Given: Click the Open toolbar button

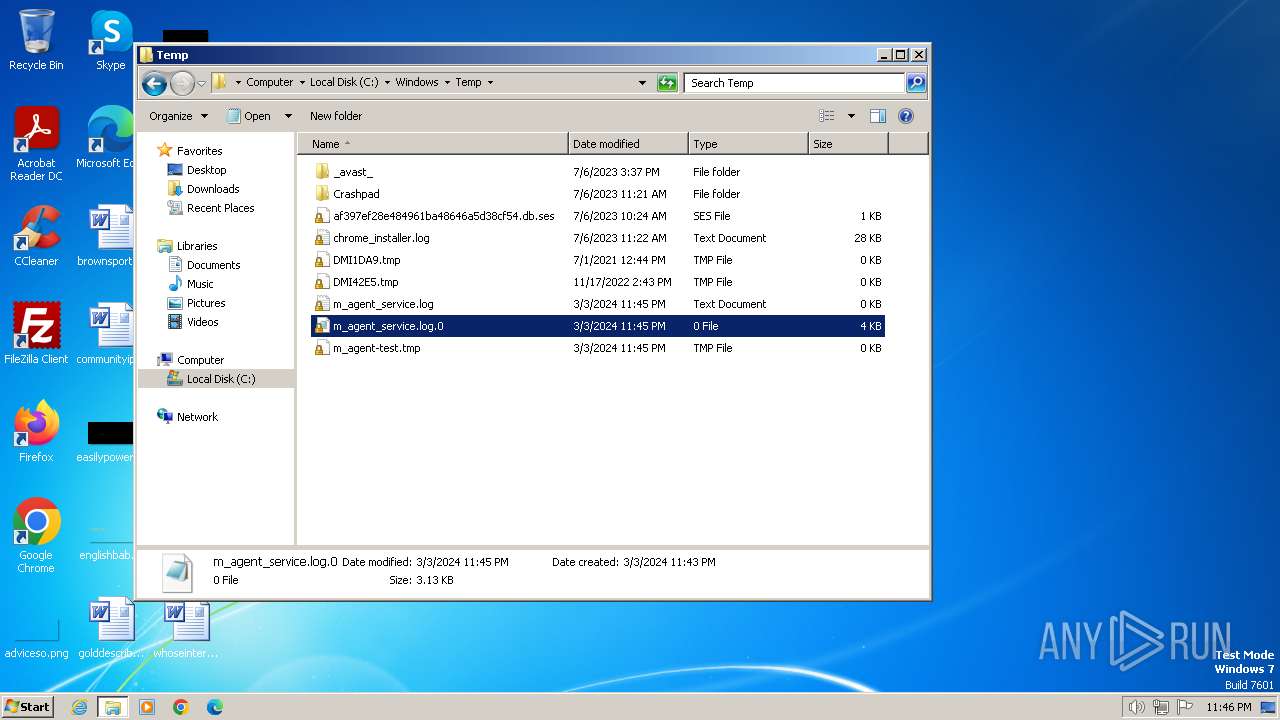Looking at the screenshot, I should coord(249,116).
